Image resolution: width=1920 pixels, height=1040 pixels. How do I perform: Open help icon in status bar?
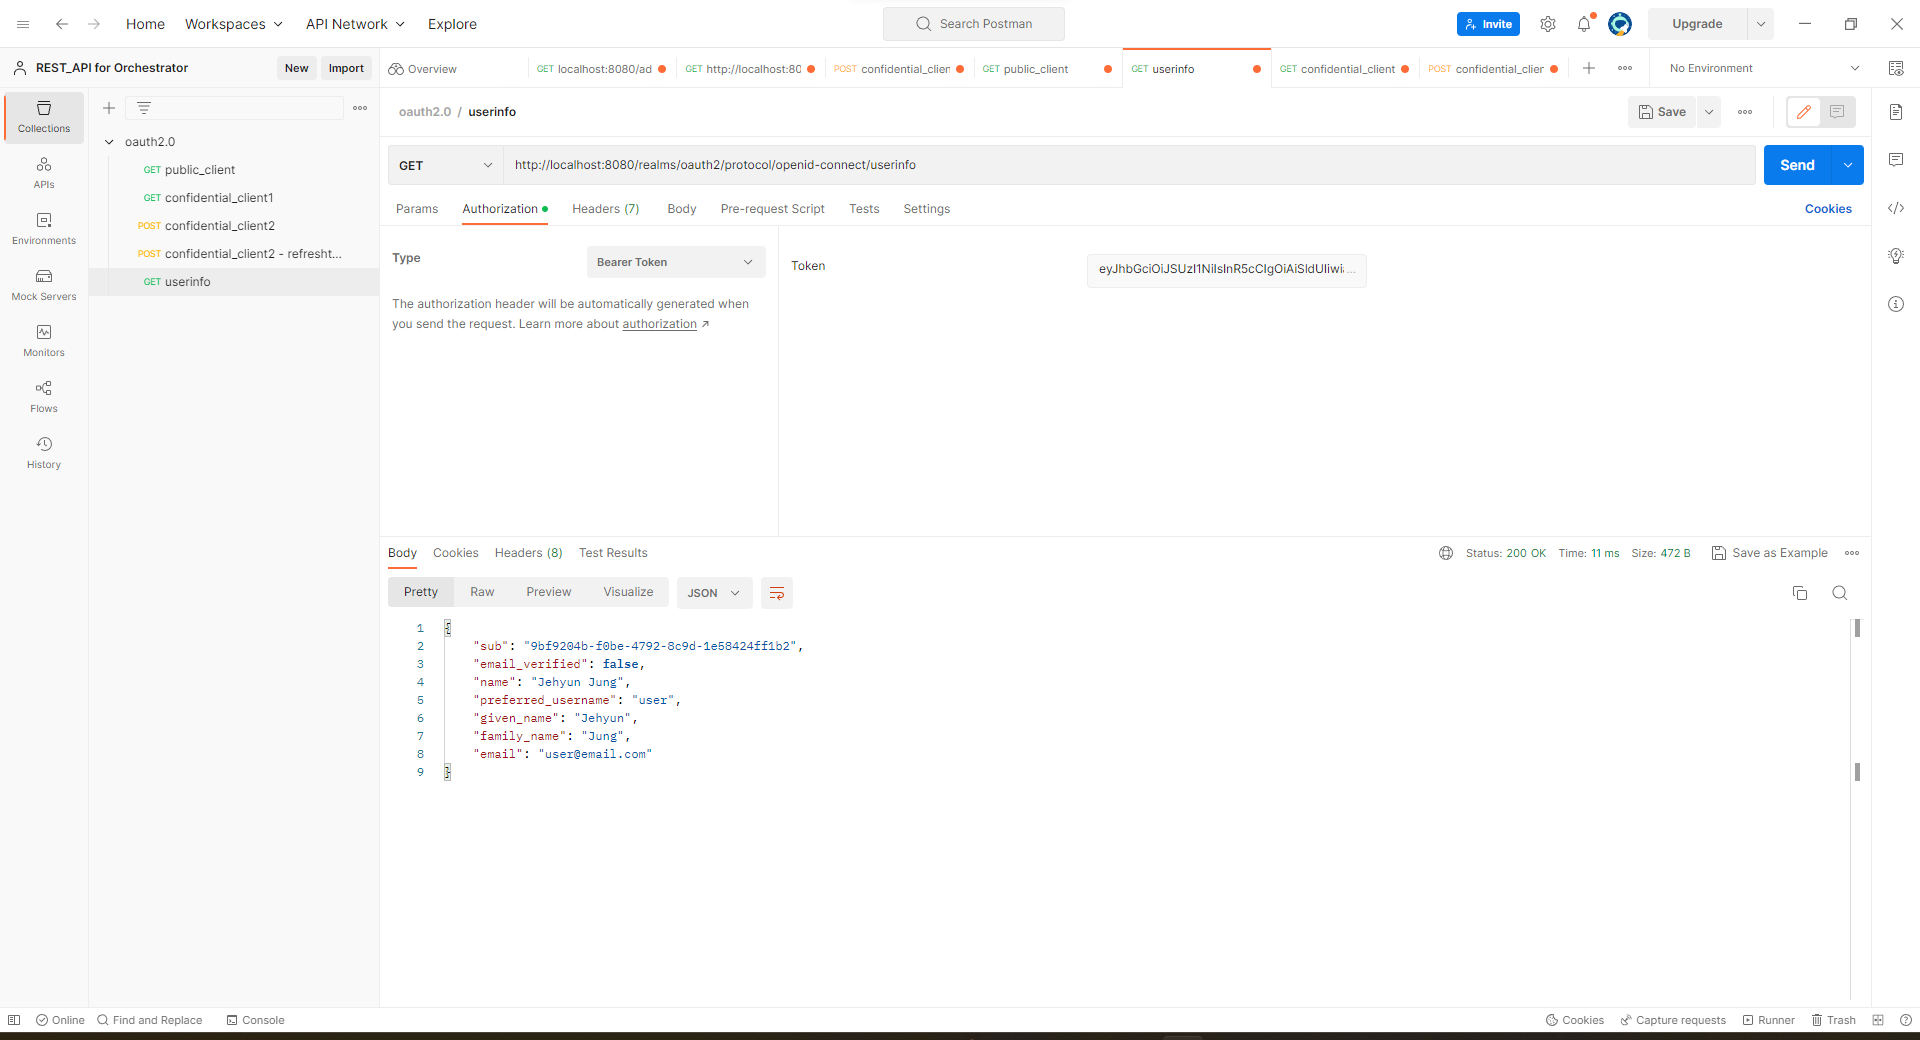pyautogui.click(x=1906, y=1020)
